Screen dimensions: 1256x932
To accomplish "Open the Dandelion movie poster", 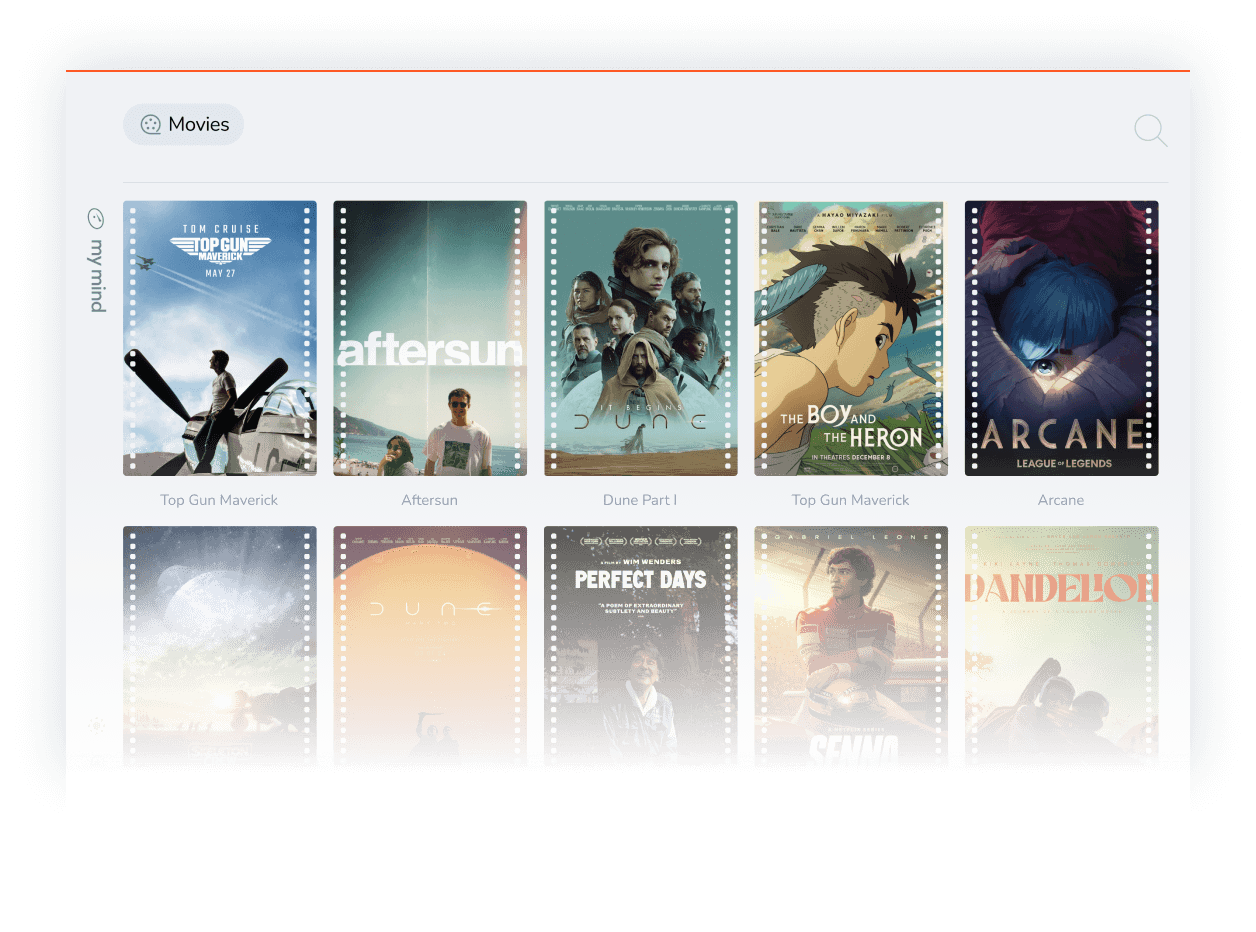I will click(x=1060, y=645).
